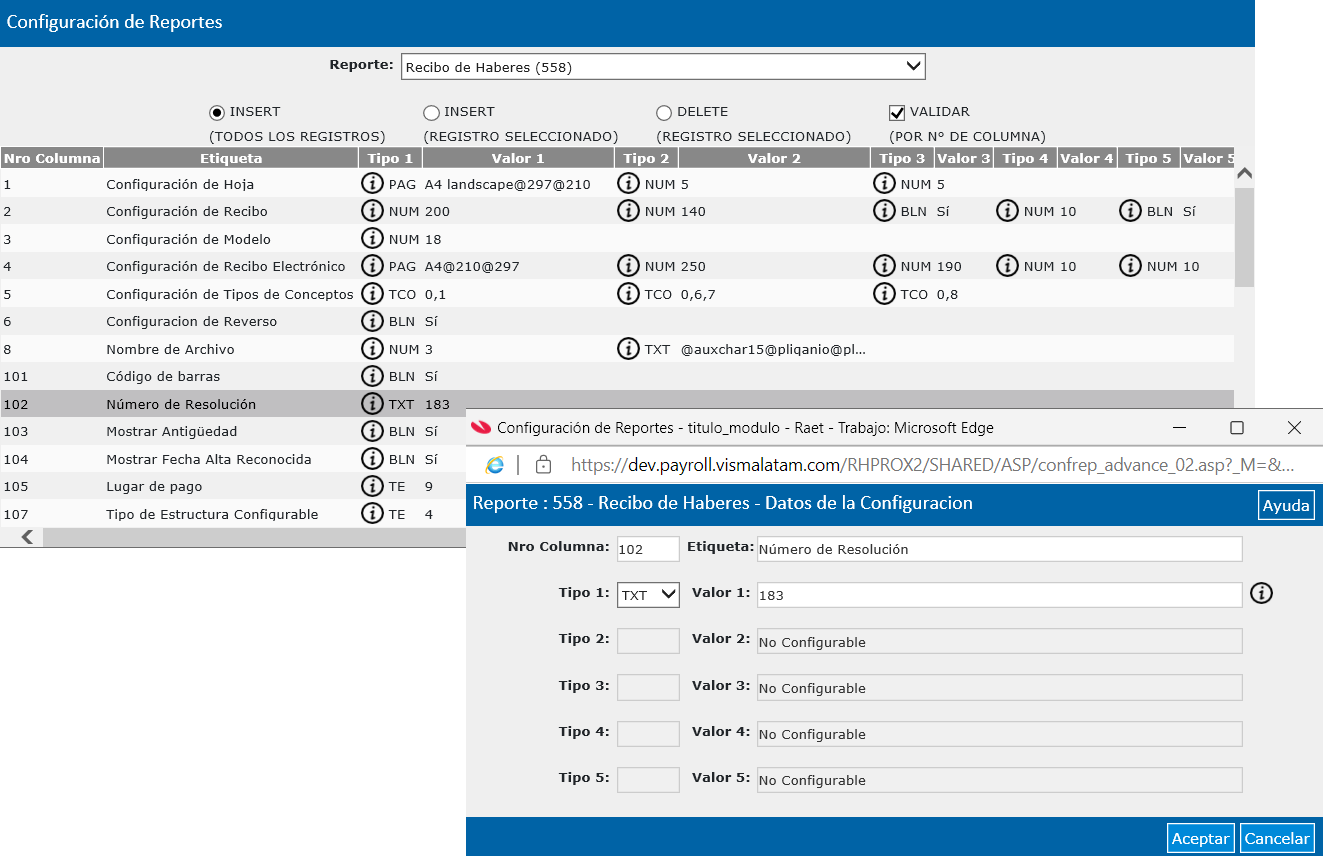Viewport: 1324px width, 859px height.
Task: Open the Tipo 1 TXT dropdown in dialog
Action: (x=648, y=595)
